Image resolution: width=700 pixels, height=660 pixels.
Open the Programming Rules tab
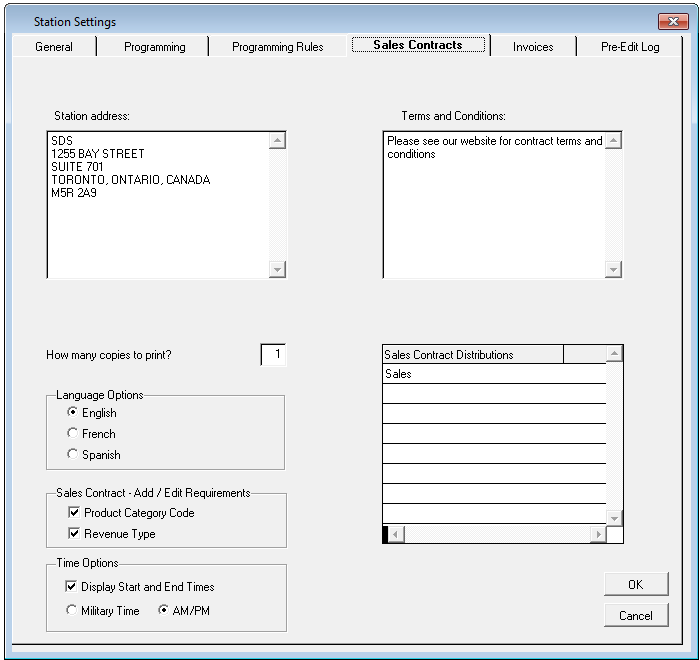pyautogui.click(x=277, y=47)
